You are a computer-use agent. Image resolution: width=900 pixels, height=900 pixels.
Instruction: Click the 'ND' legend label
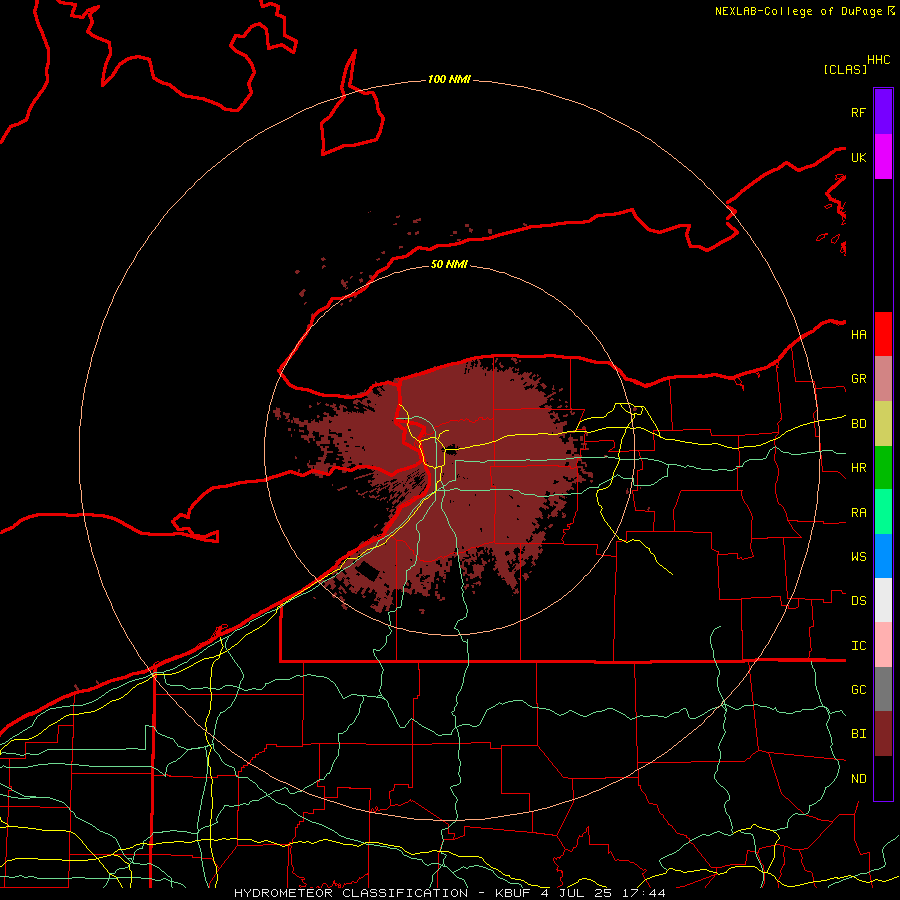[858, 779]
